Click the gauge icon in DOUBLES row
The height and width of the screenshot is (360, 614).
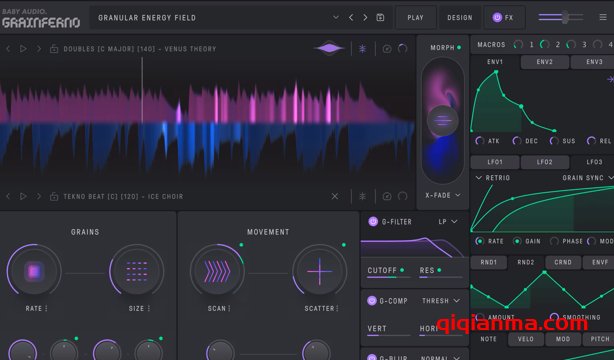(x=387, y=49)
